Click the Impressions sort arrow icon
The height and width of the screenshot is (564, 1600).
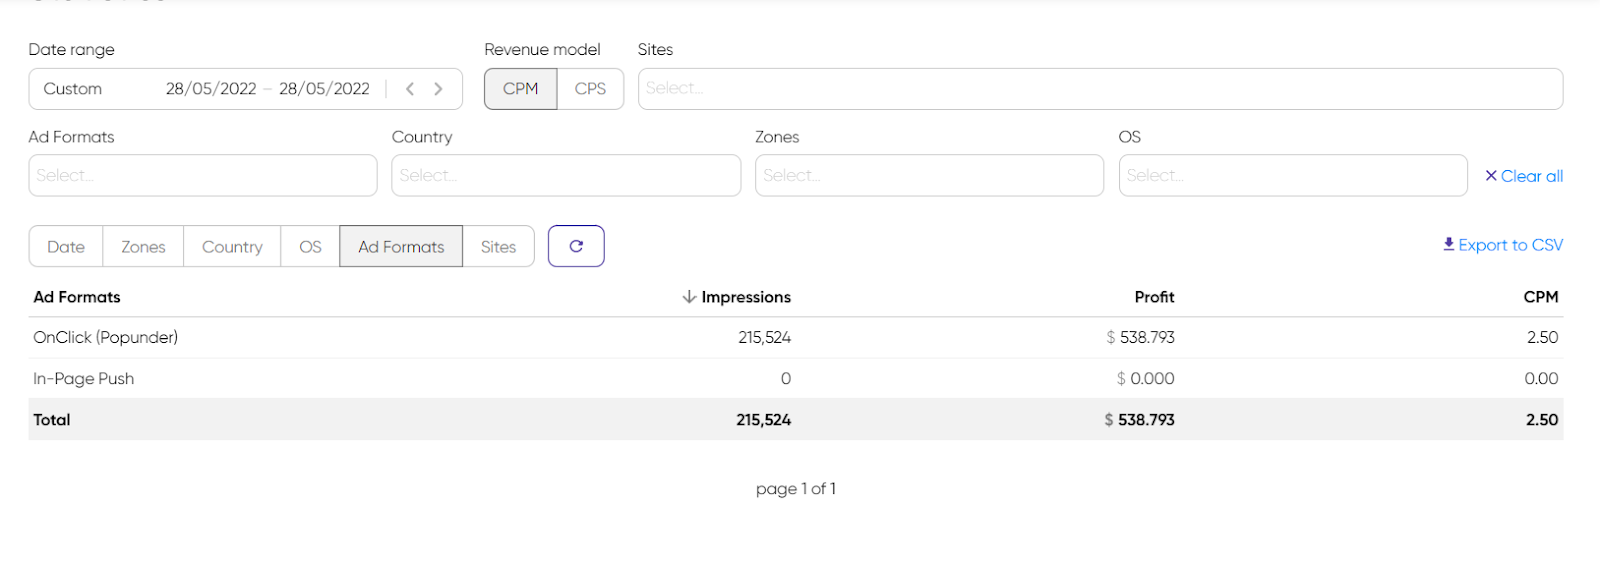tap(689, 297)
